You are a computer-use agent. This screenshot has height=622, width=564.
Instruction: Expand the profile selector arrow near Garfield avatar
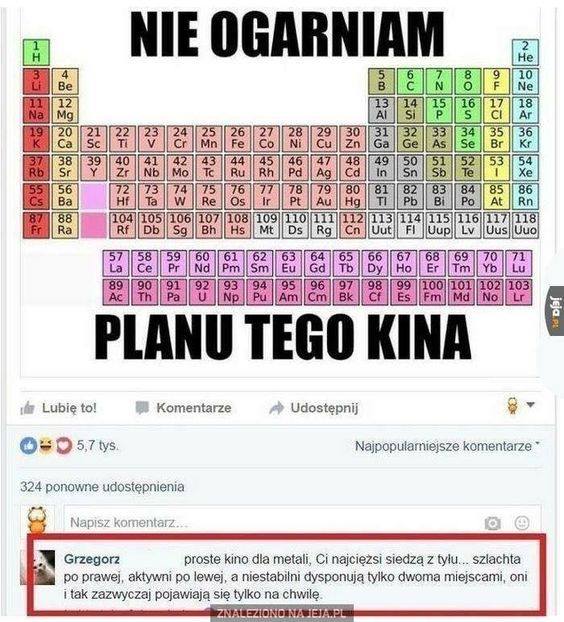pyautogui.click(x=530, y=405)
